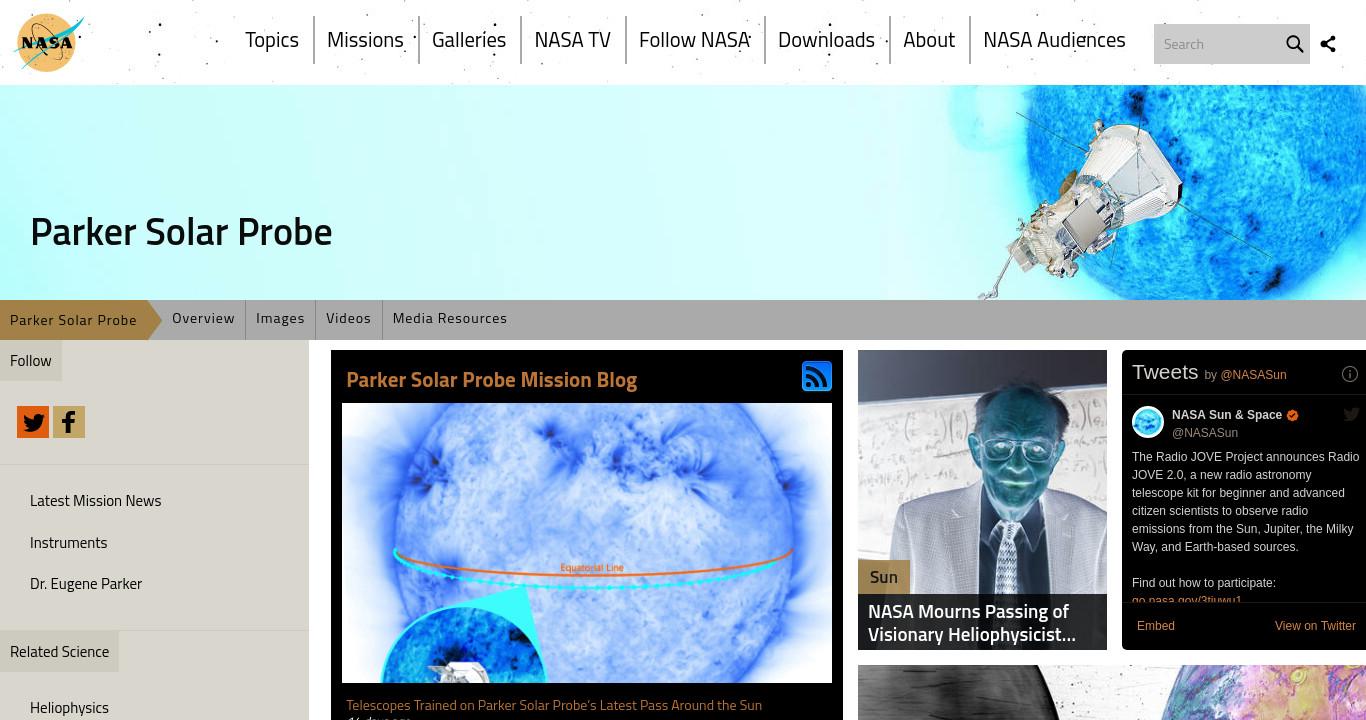The height and width of the screenshot is (720, 1366).
Task: Click the search magnifier icon
Action: [x=1294, y=44]
